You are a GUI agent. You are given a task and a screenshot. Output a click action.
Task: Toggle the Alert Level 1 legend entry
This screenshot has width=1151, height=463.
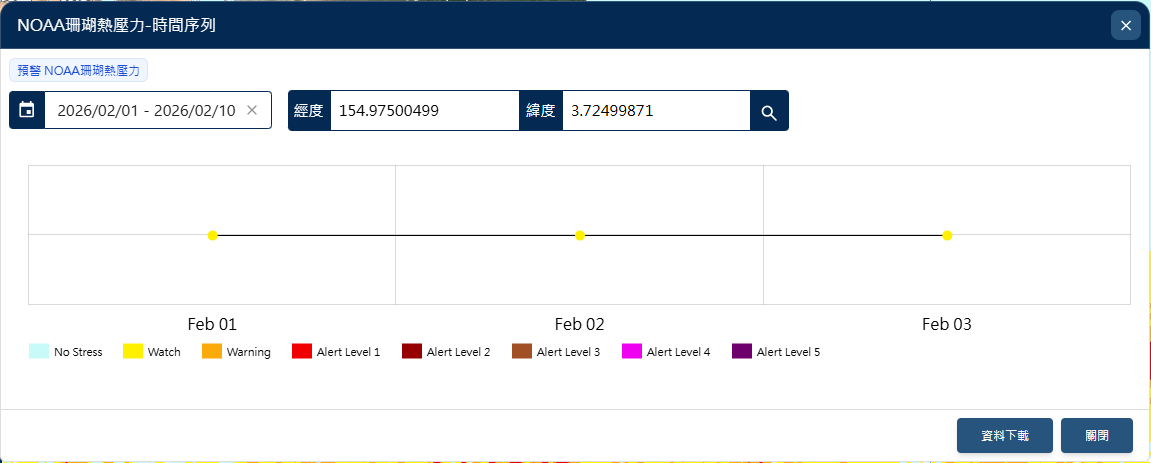(x=336, y=352)
